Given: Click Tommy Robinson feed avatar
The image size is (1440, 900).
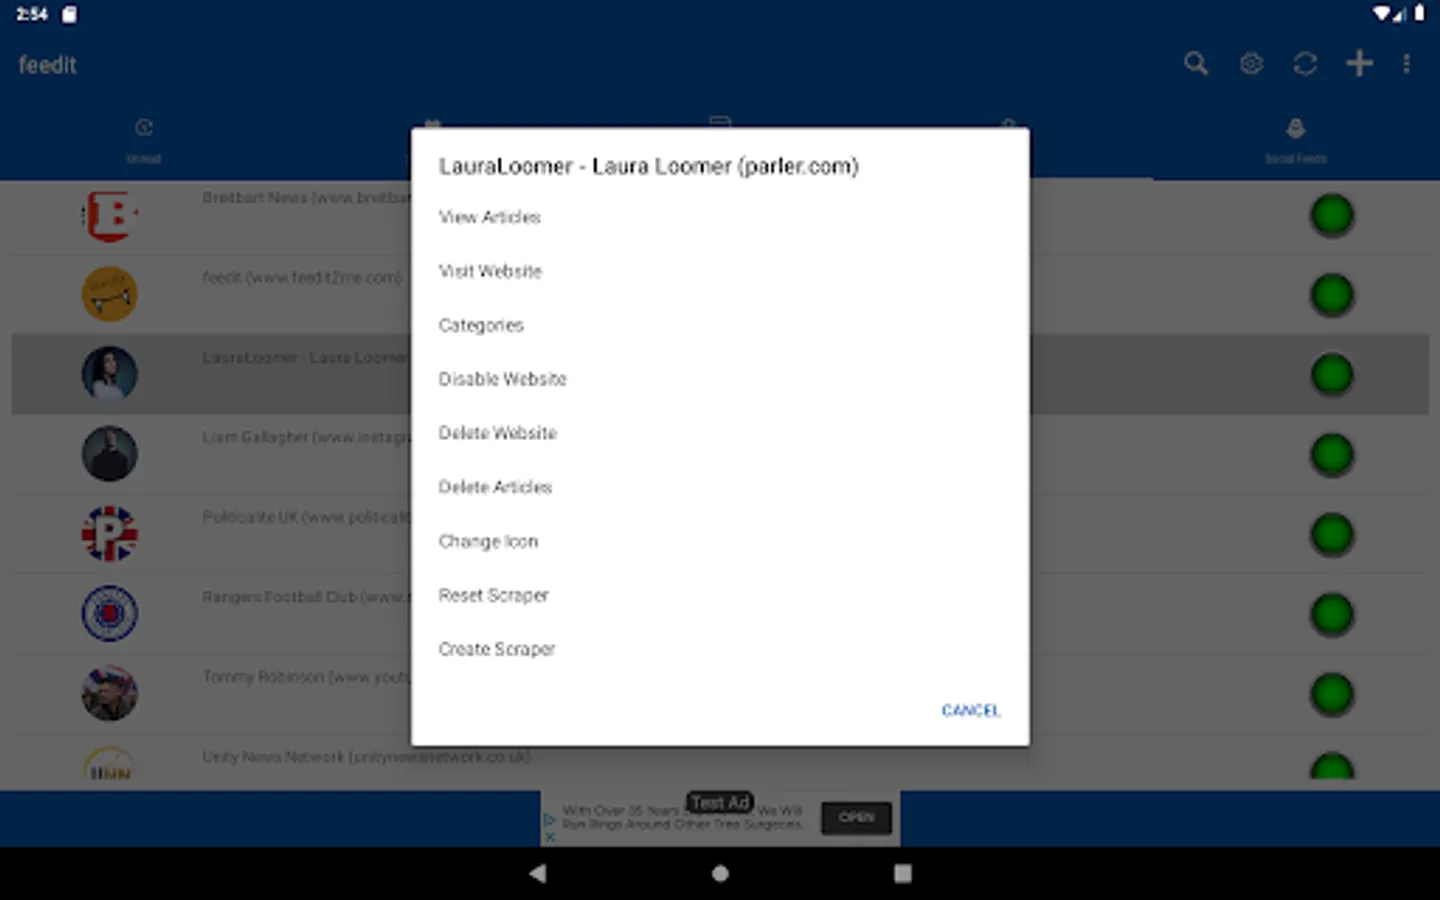Looking at the screenshot, I should click(109, 694).
